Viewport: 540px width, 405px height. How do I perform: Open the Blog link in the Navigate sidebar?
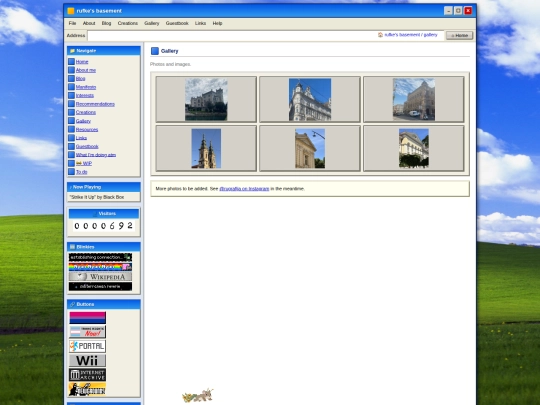80,79
